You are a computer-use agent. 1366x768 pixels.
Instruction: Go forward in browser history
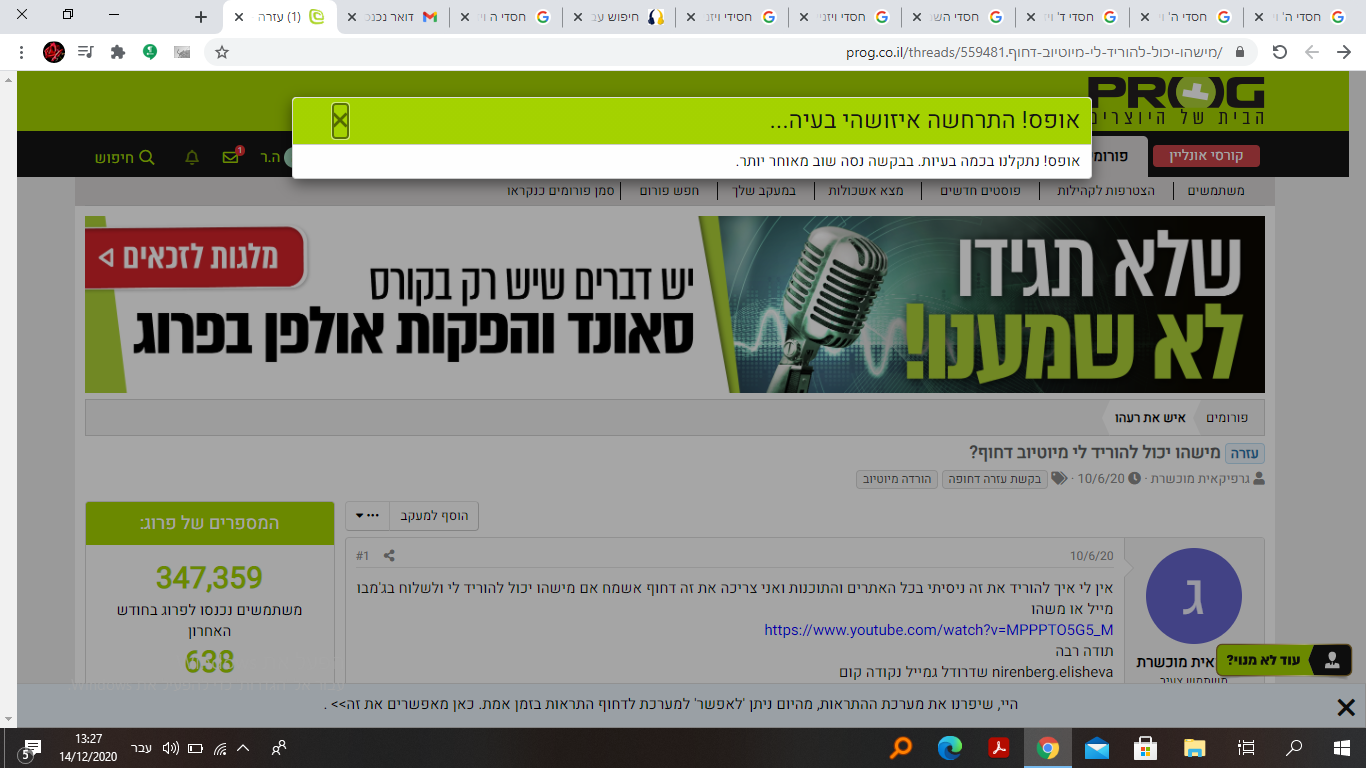1312,52
